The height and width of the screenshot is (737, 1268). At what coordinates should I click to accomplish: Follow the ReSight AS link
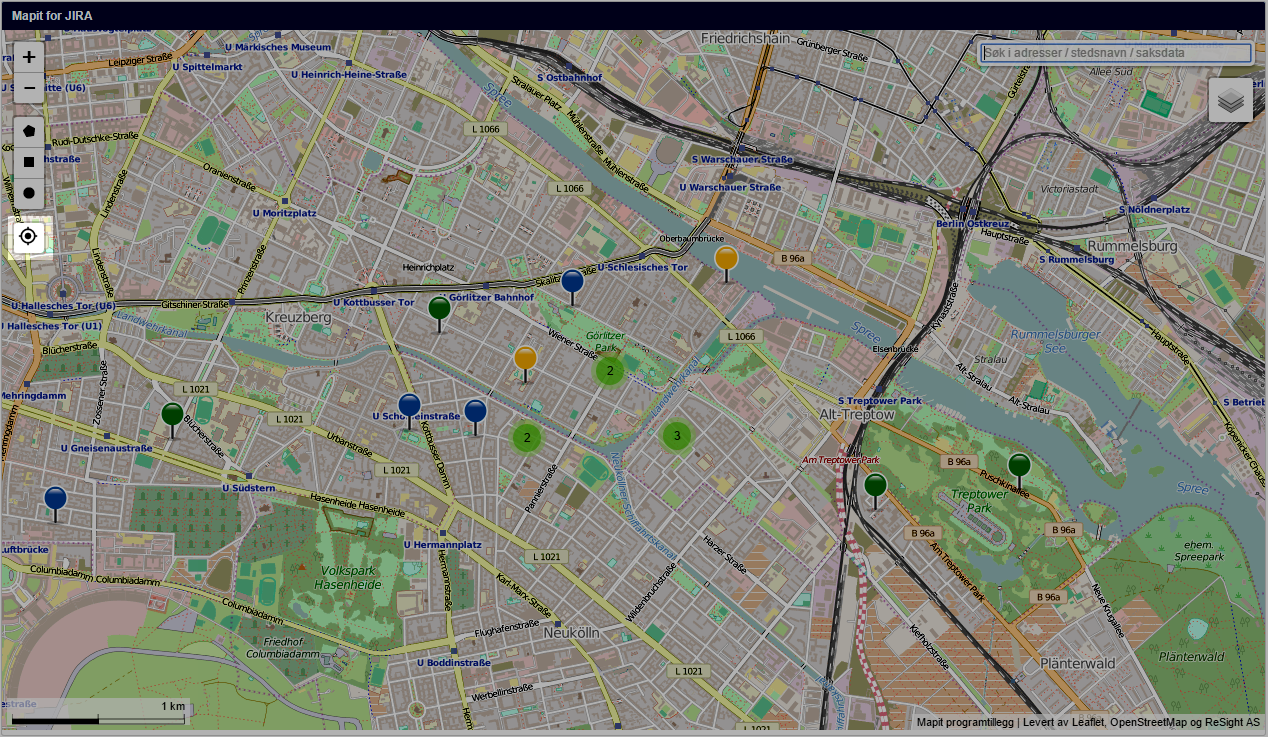[x=1233, y=722]
